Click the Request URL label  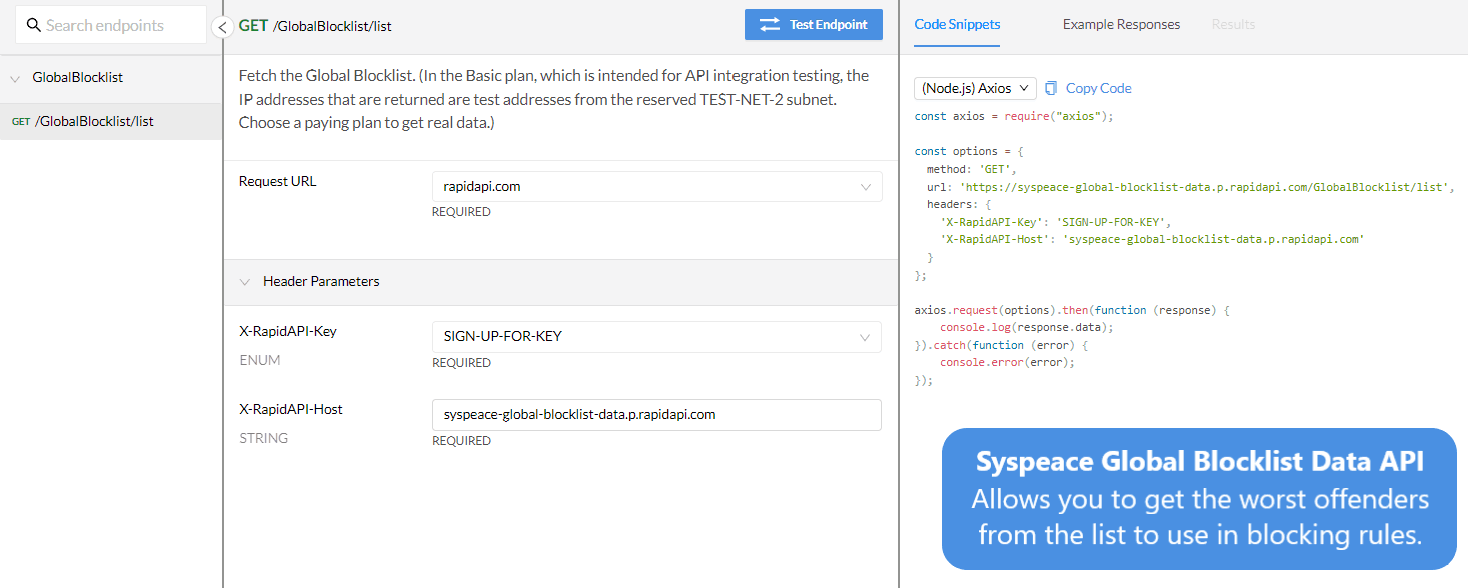coord(278,181)
